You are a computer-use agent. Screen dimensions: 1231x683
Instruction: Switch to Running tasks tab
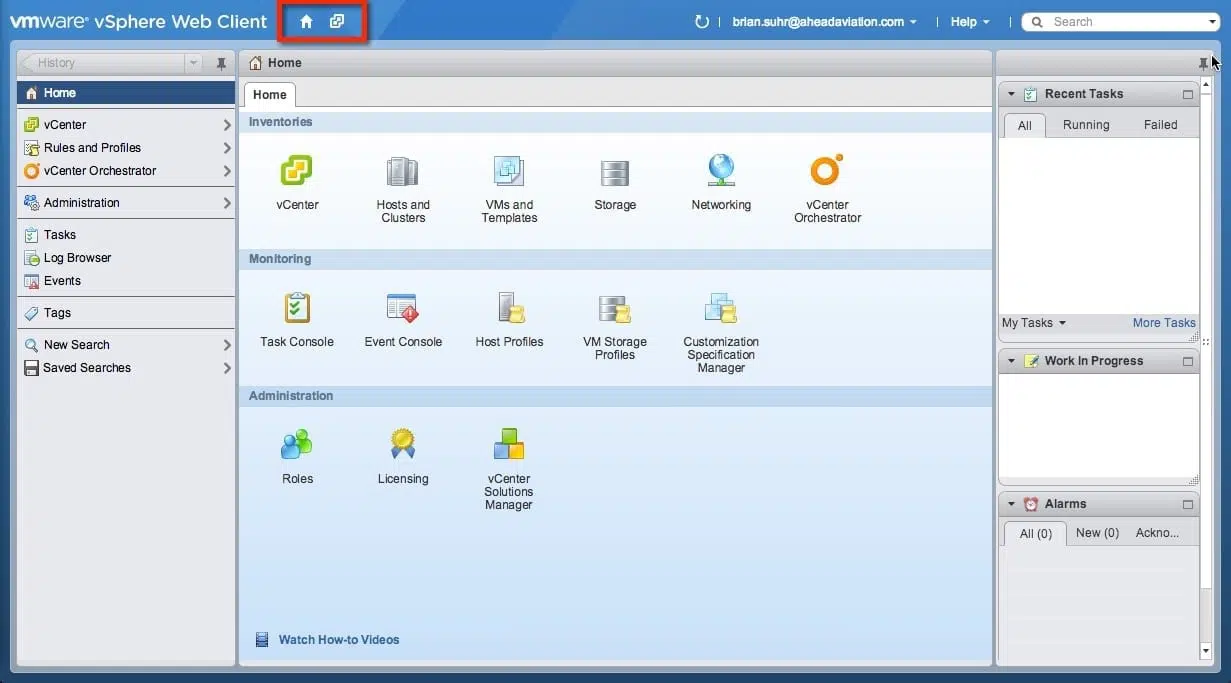(1086, 125)
